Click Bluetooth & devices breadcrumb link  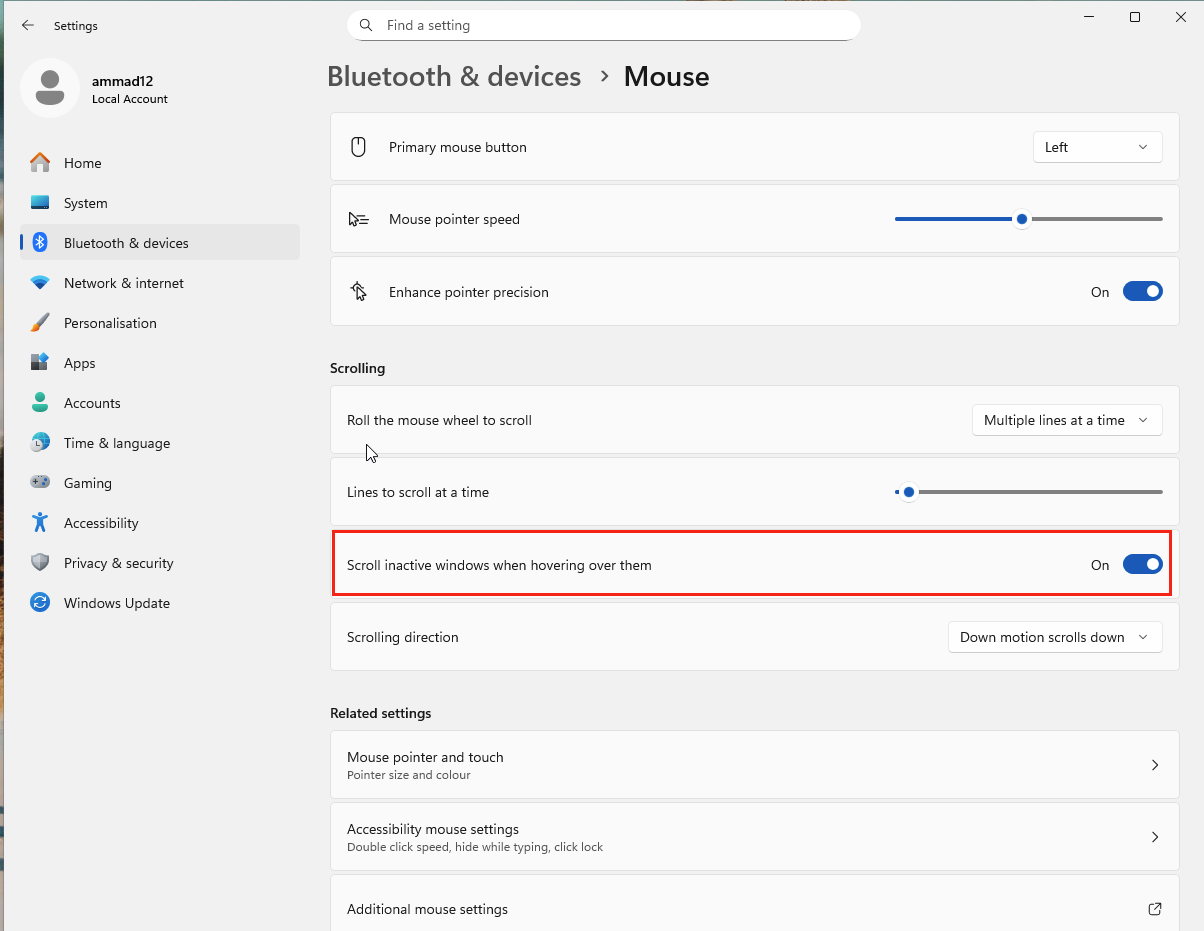454,77
